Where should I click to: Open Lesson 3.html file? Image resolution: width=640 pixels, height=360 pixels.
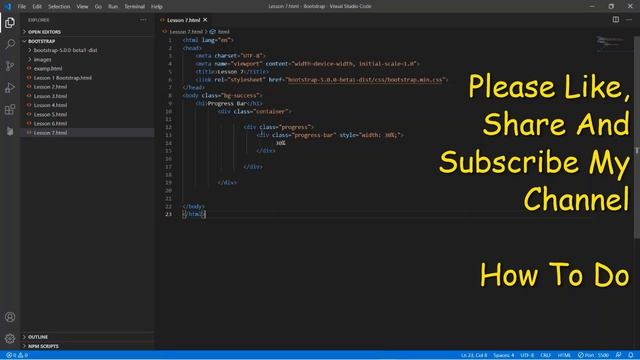point(50,96)
